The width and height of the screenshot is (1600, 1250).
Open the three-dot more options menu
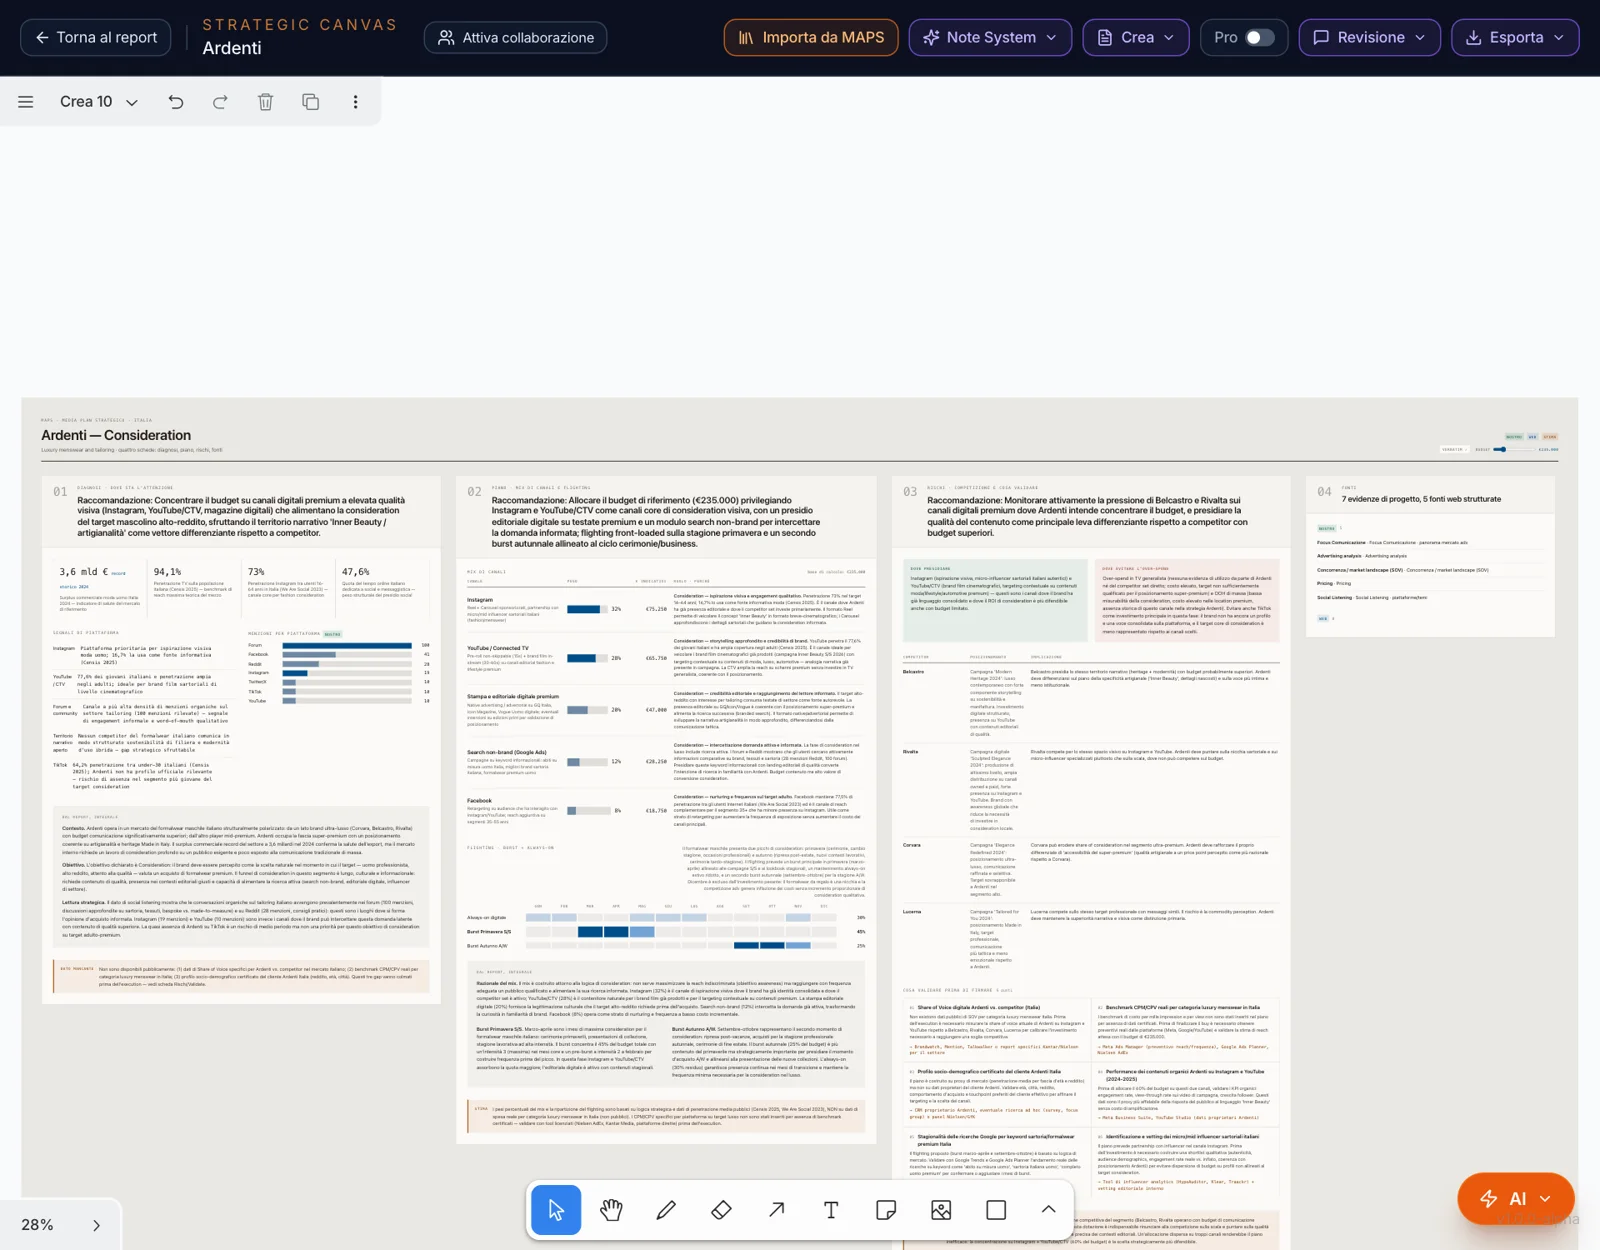tap(355, 102)
